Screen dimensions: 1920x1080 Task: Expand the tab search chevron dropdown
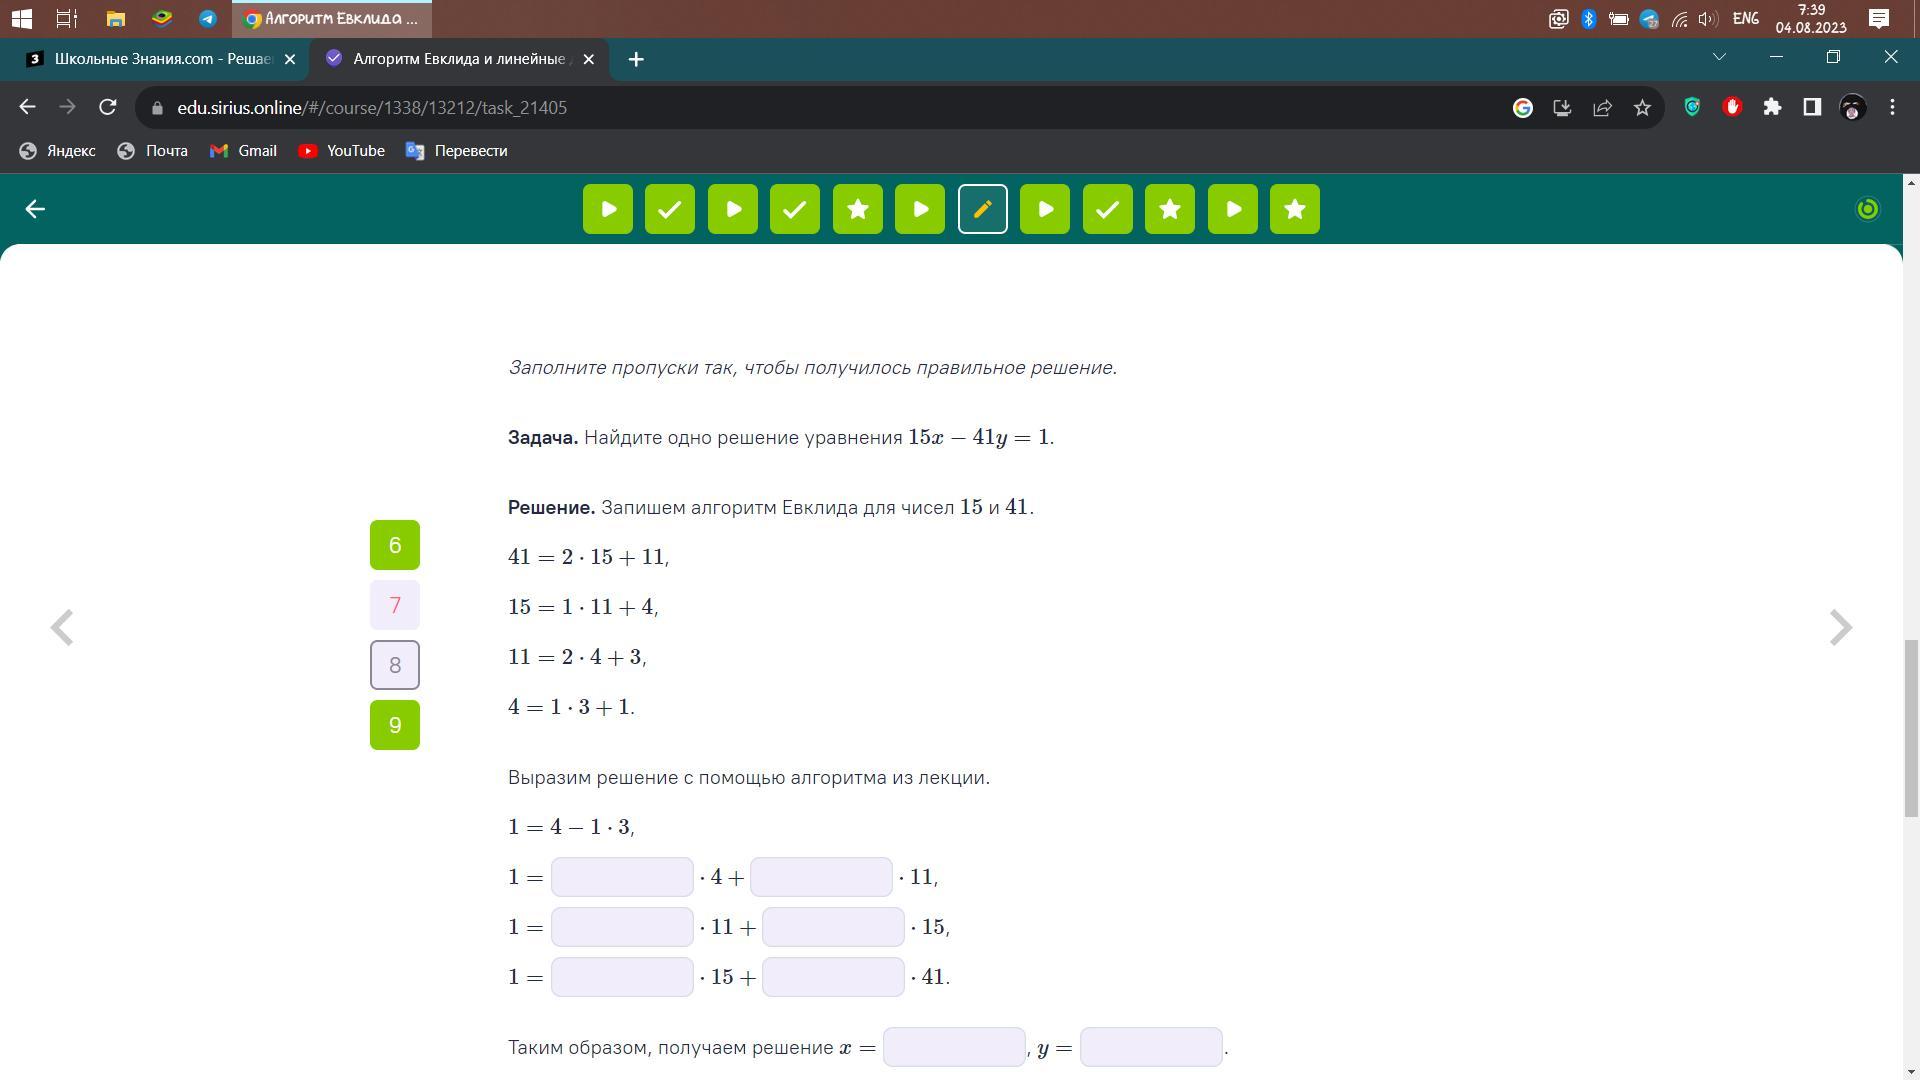click(1719, 57)
